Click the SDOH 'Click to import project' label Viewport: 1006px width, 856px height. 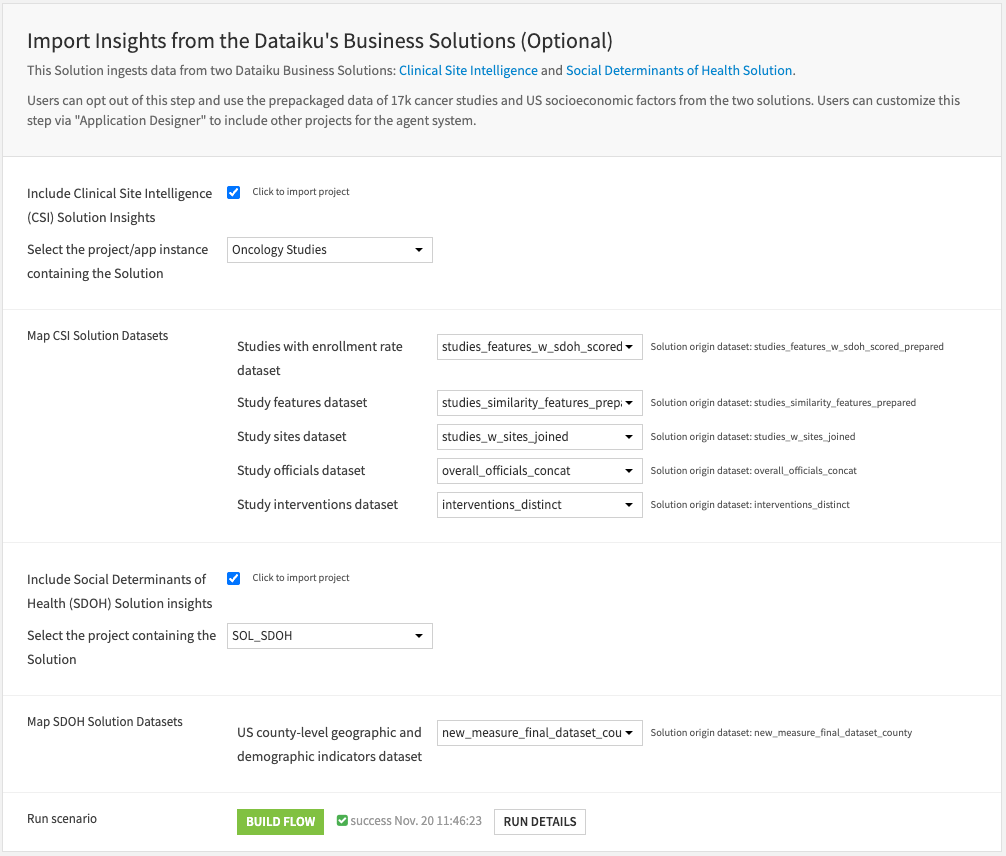(300, 578)
